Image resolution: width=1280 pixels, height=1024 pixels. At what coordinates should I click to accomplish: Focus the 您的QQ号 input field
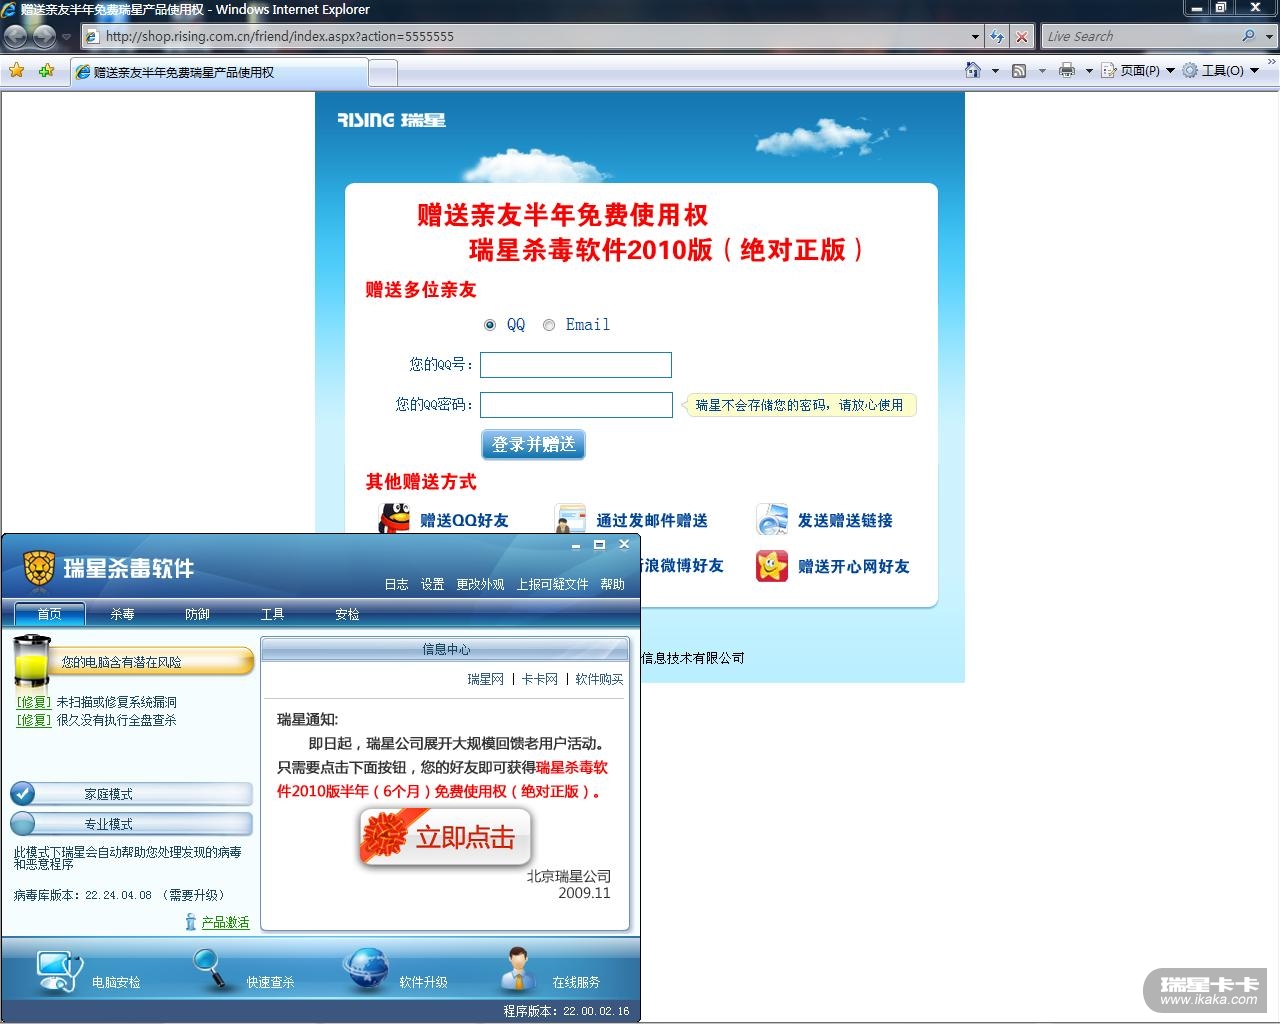(x=576, y=365)
